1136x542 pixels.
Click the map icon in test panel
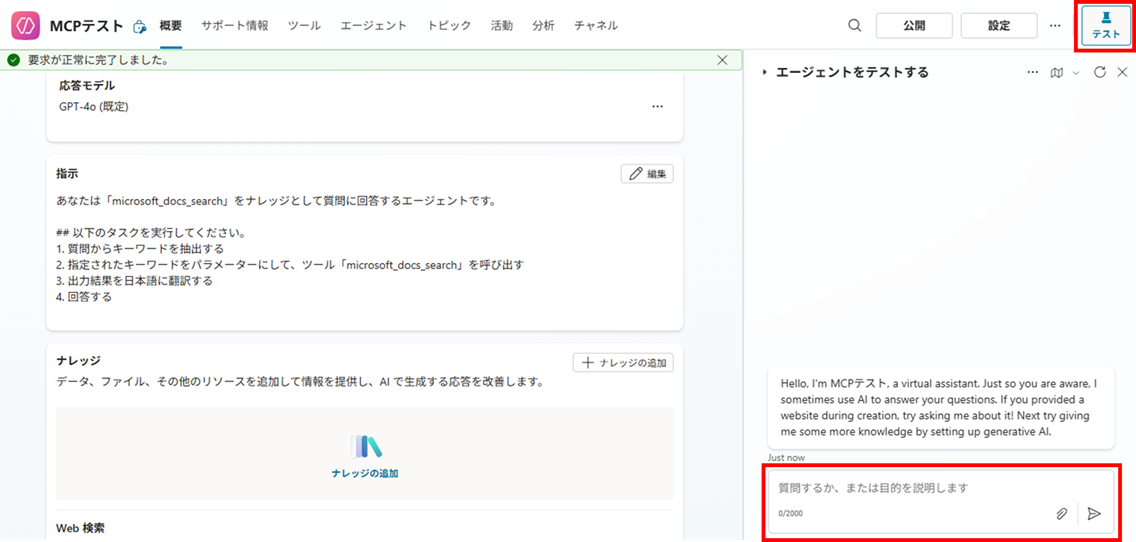click(1056, 72)
